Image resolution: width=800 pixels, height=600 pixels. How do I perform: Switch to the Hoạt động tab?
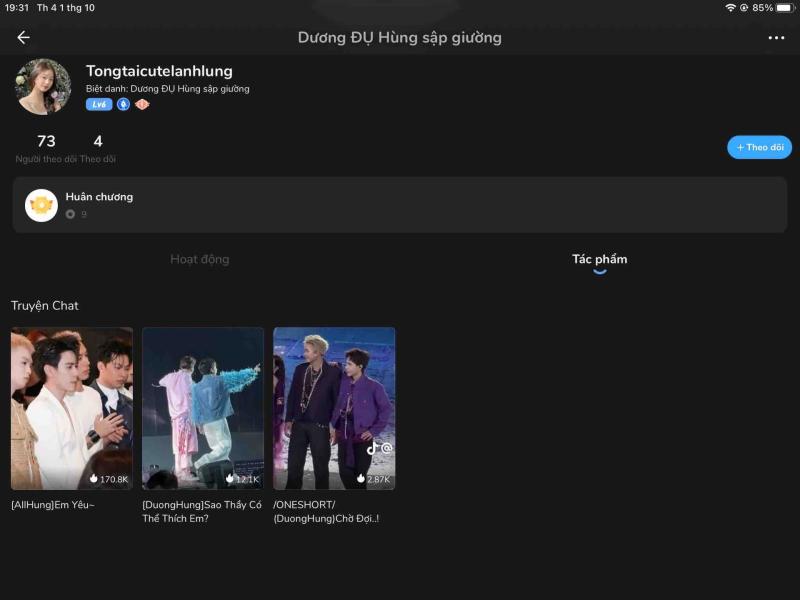click(x=200, y=259)
